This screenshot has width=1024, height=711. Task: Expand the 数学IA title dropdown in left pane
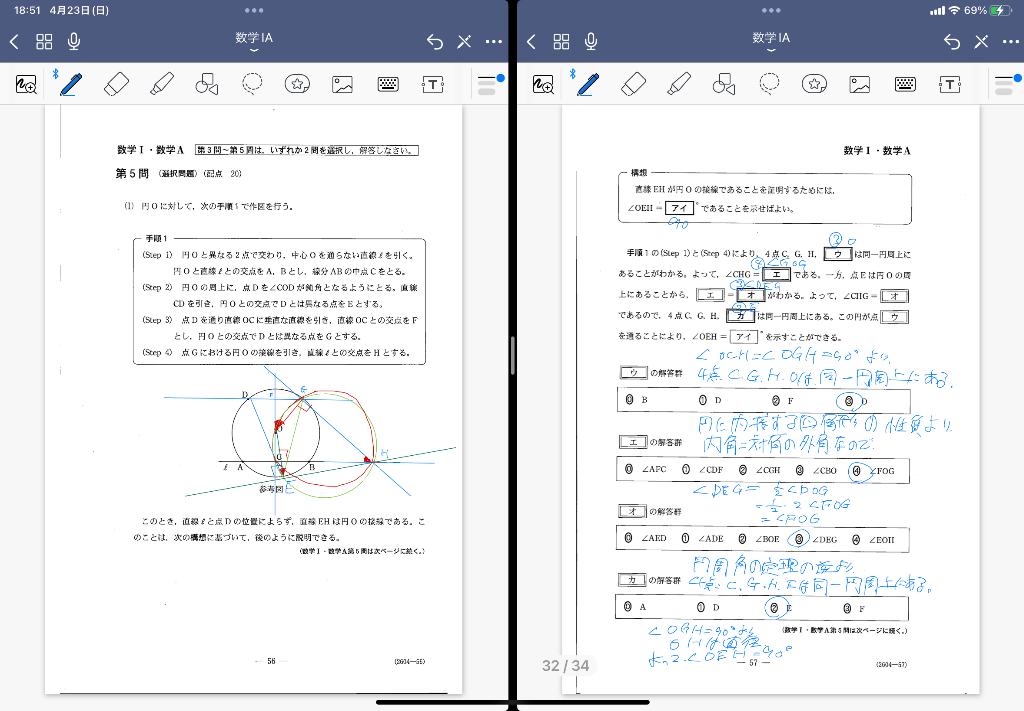coord(254,42)
